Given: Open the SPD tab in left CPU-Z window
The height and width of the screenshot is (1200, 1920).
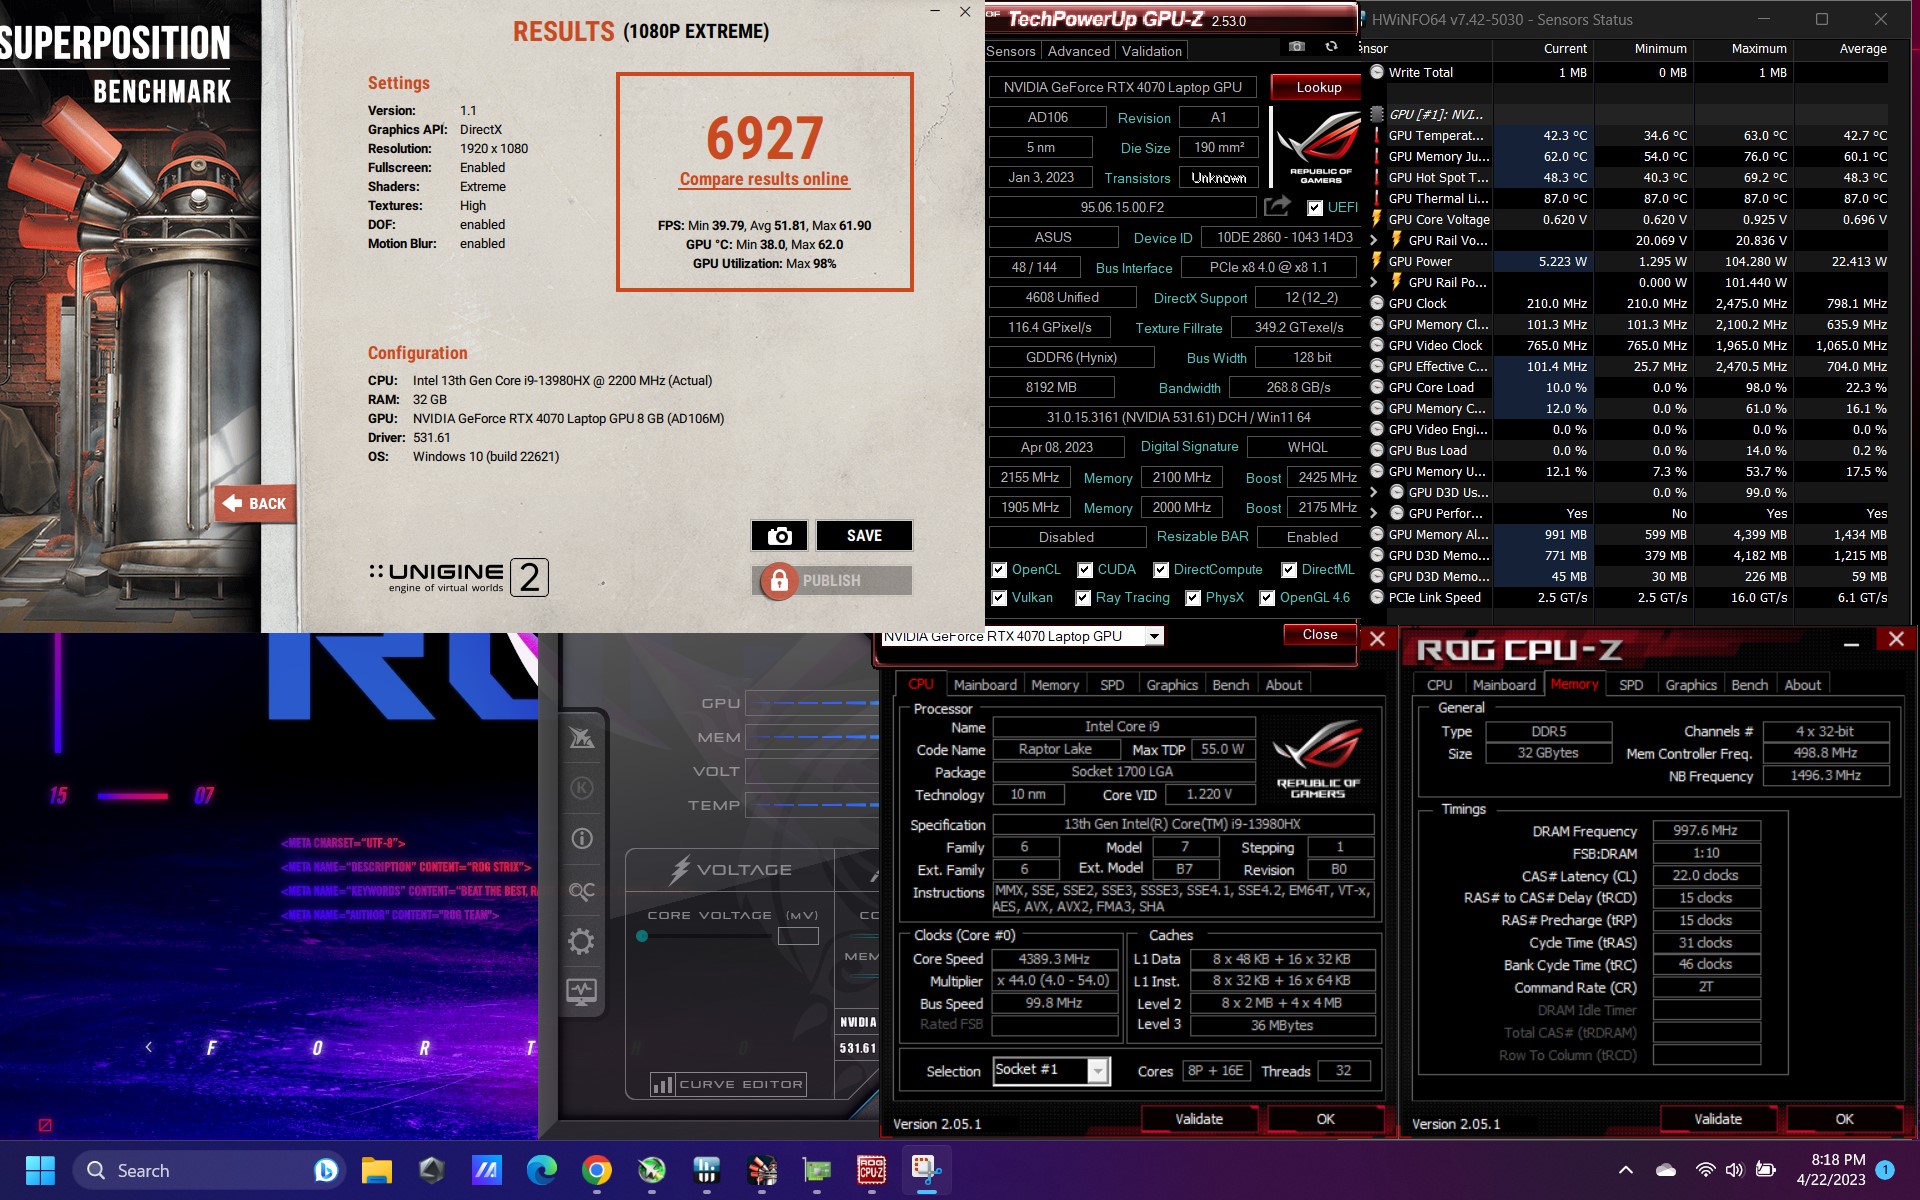Looking at the screenshot, I should (x=1112, y=685).
